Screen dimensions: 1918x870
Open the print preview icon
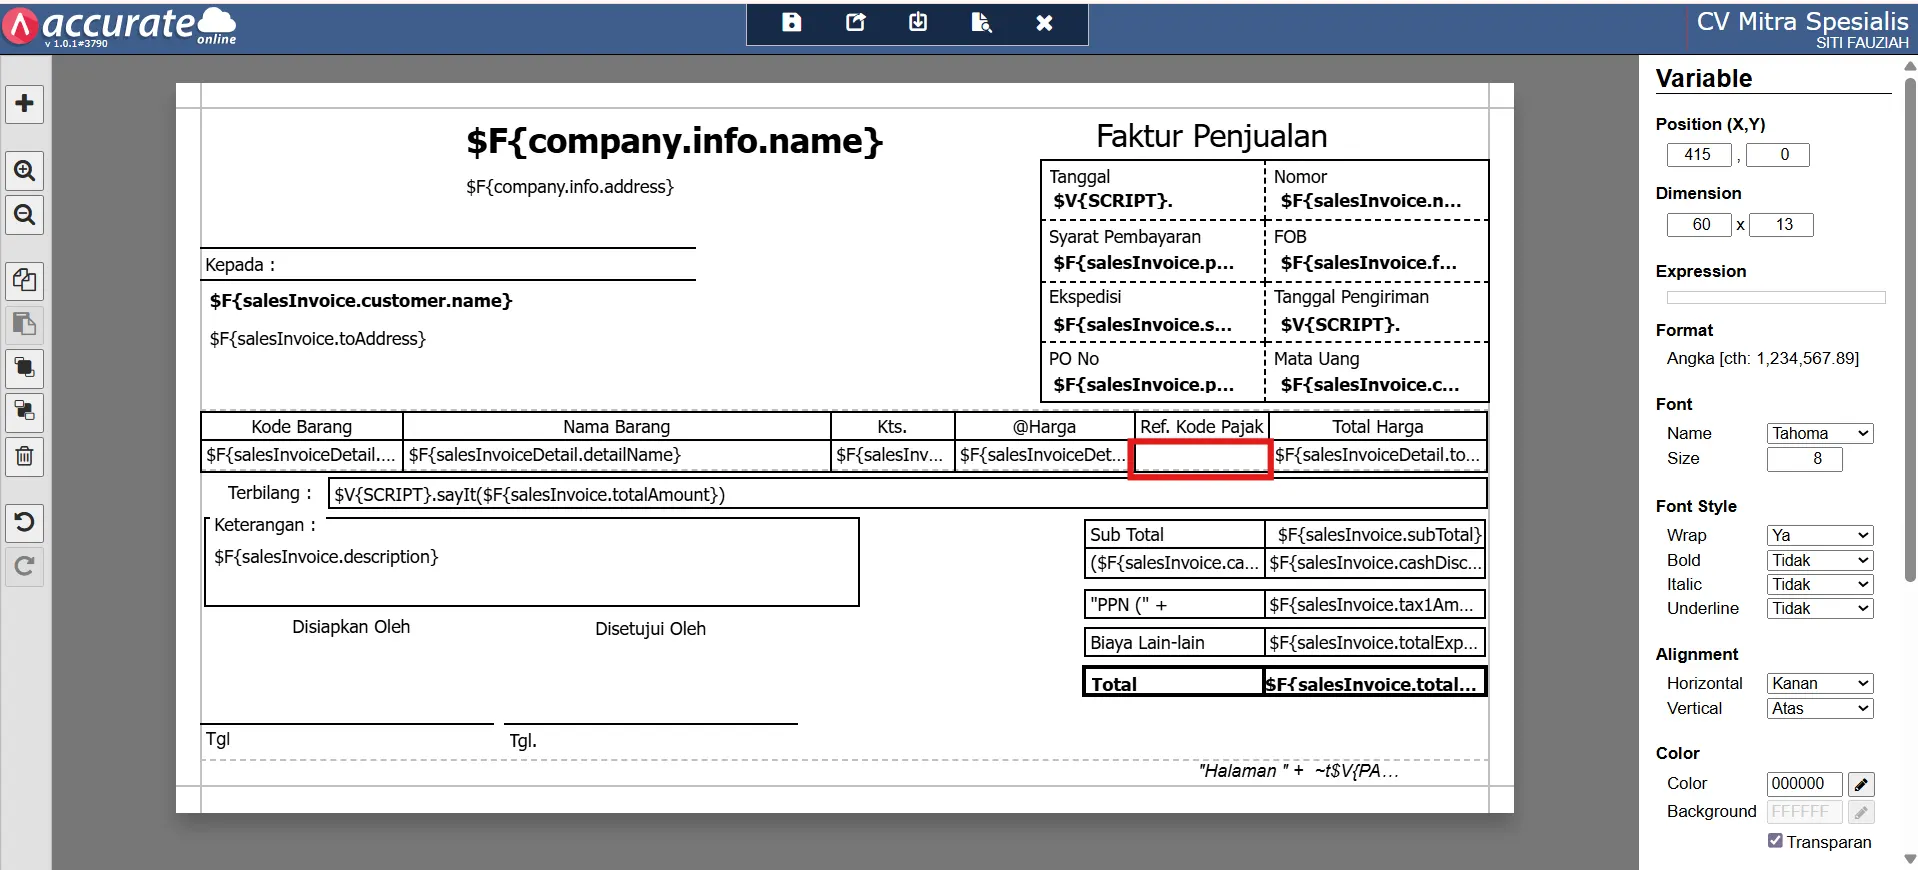click(981, 23)
